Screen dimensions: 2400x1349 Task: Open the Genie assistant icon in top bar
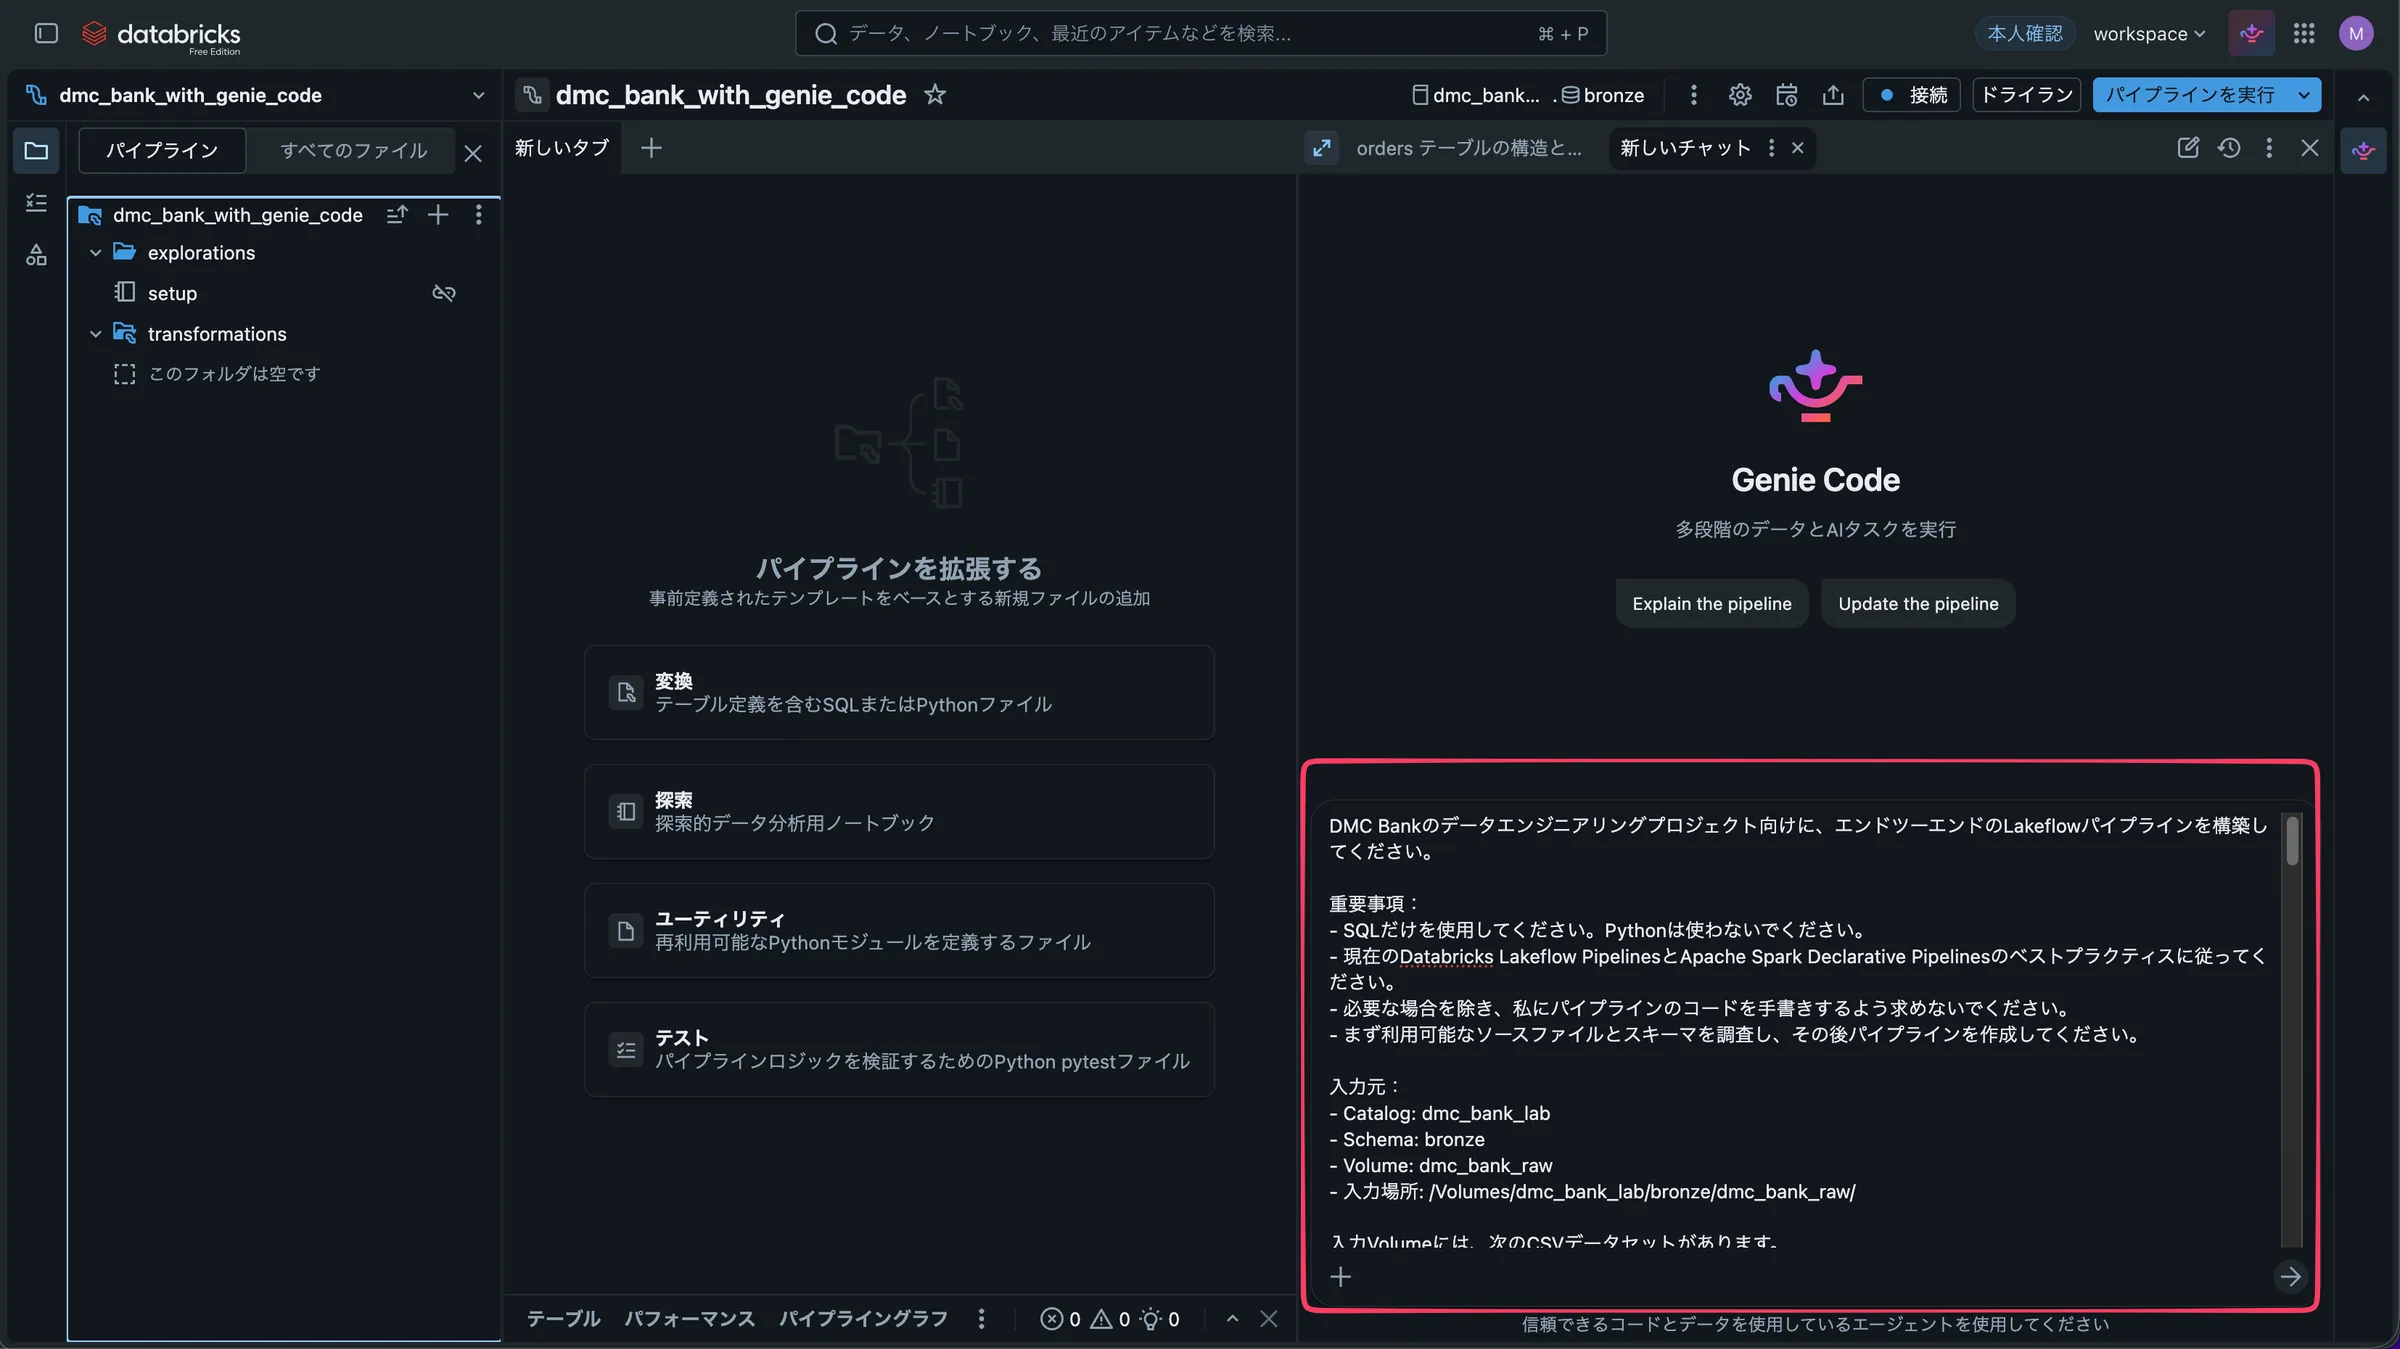(x=2252, y=34)
